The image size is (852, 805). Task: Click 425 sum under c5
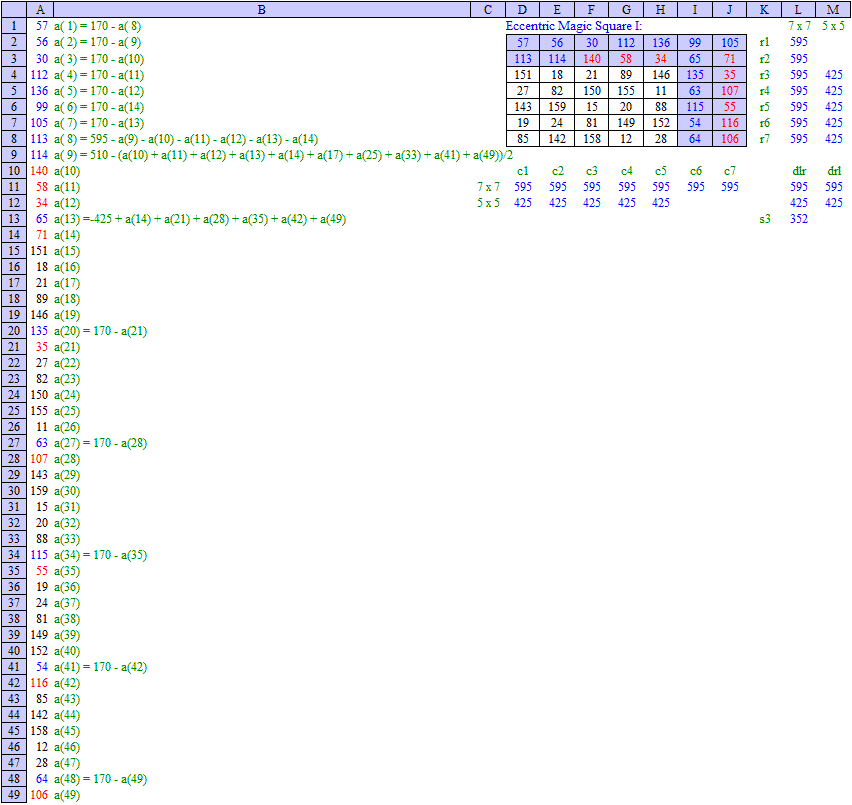click(x=661, y=203)
